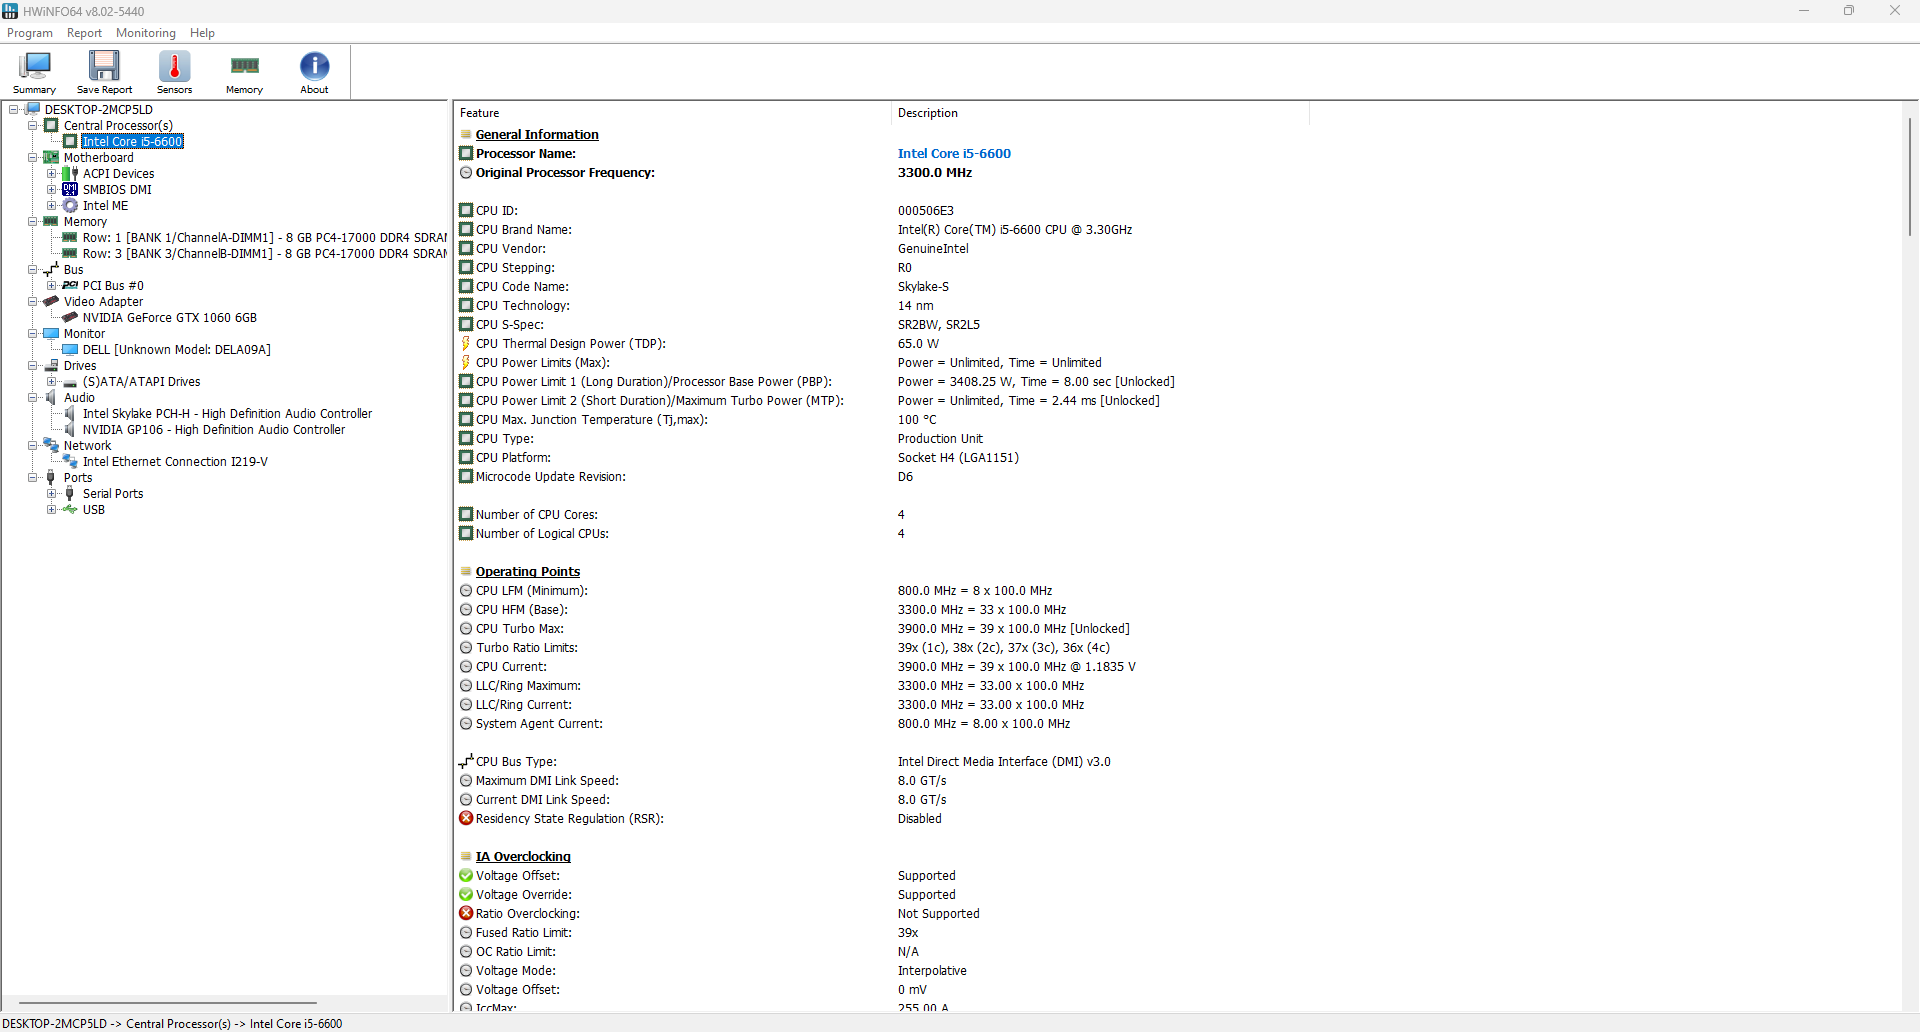
Task: Open the Report menu
Action: coord(84,33)
